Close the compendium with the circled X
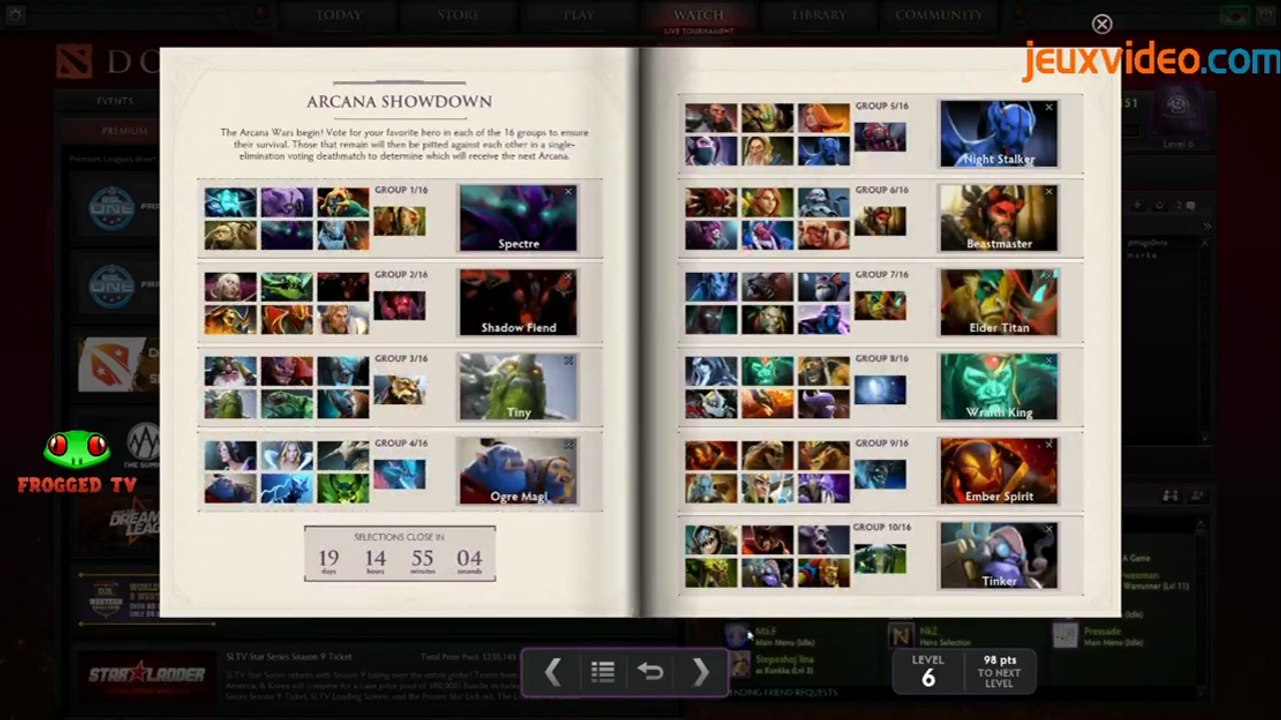 click(x=1102, y=24)
